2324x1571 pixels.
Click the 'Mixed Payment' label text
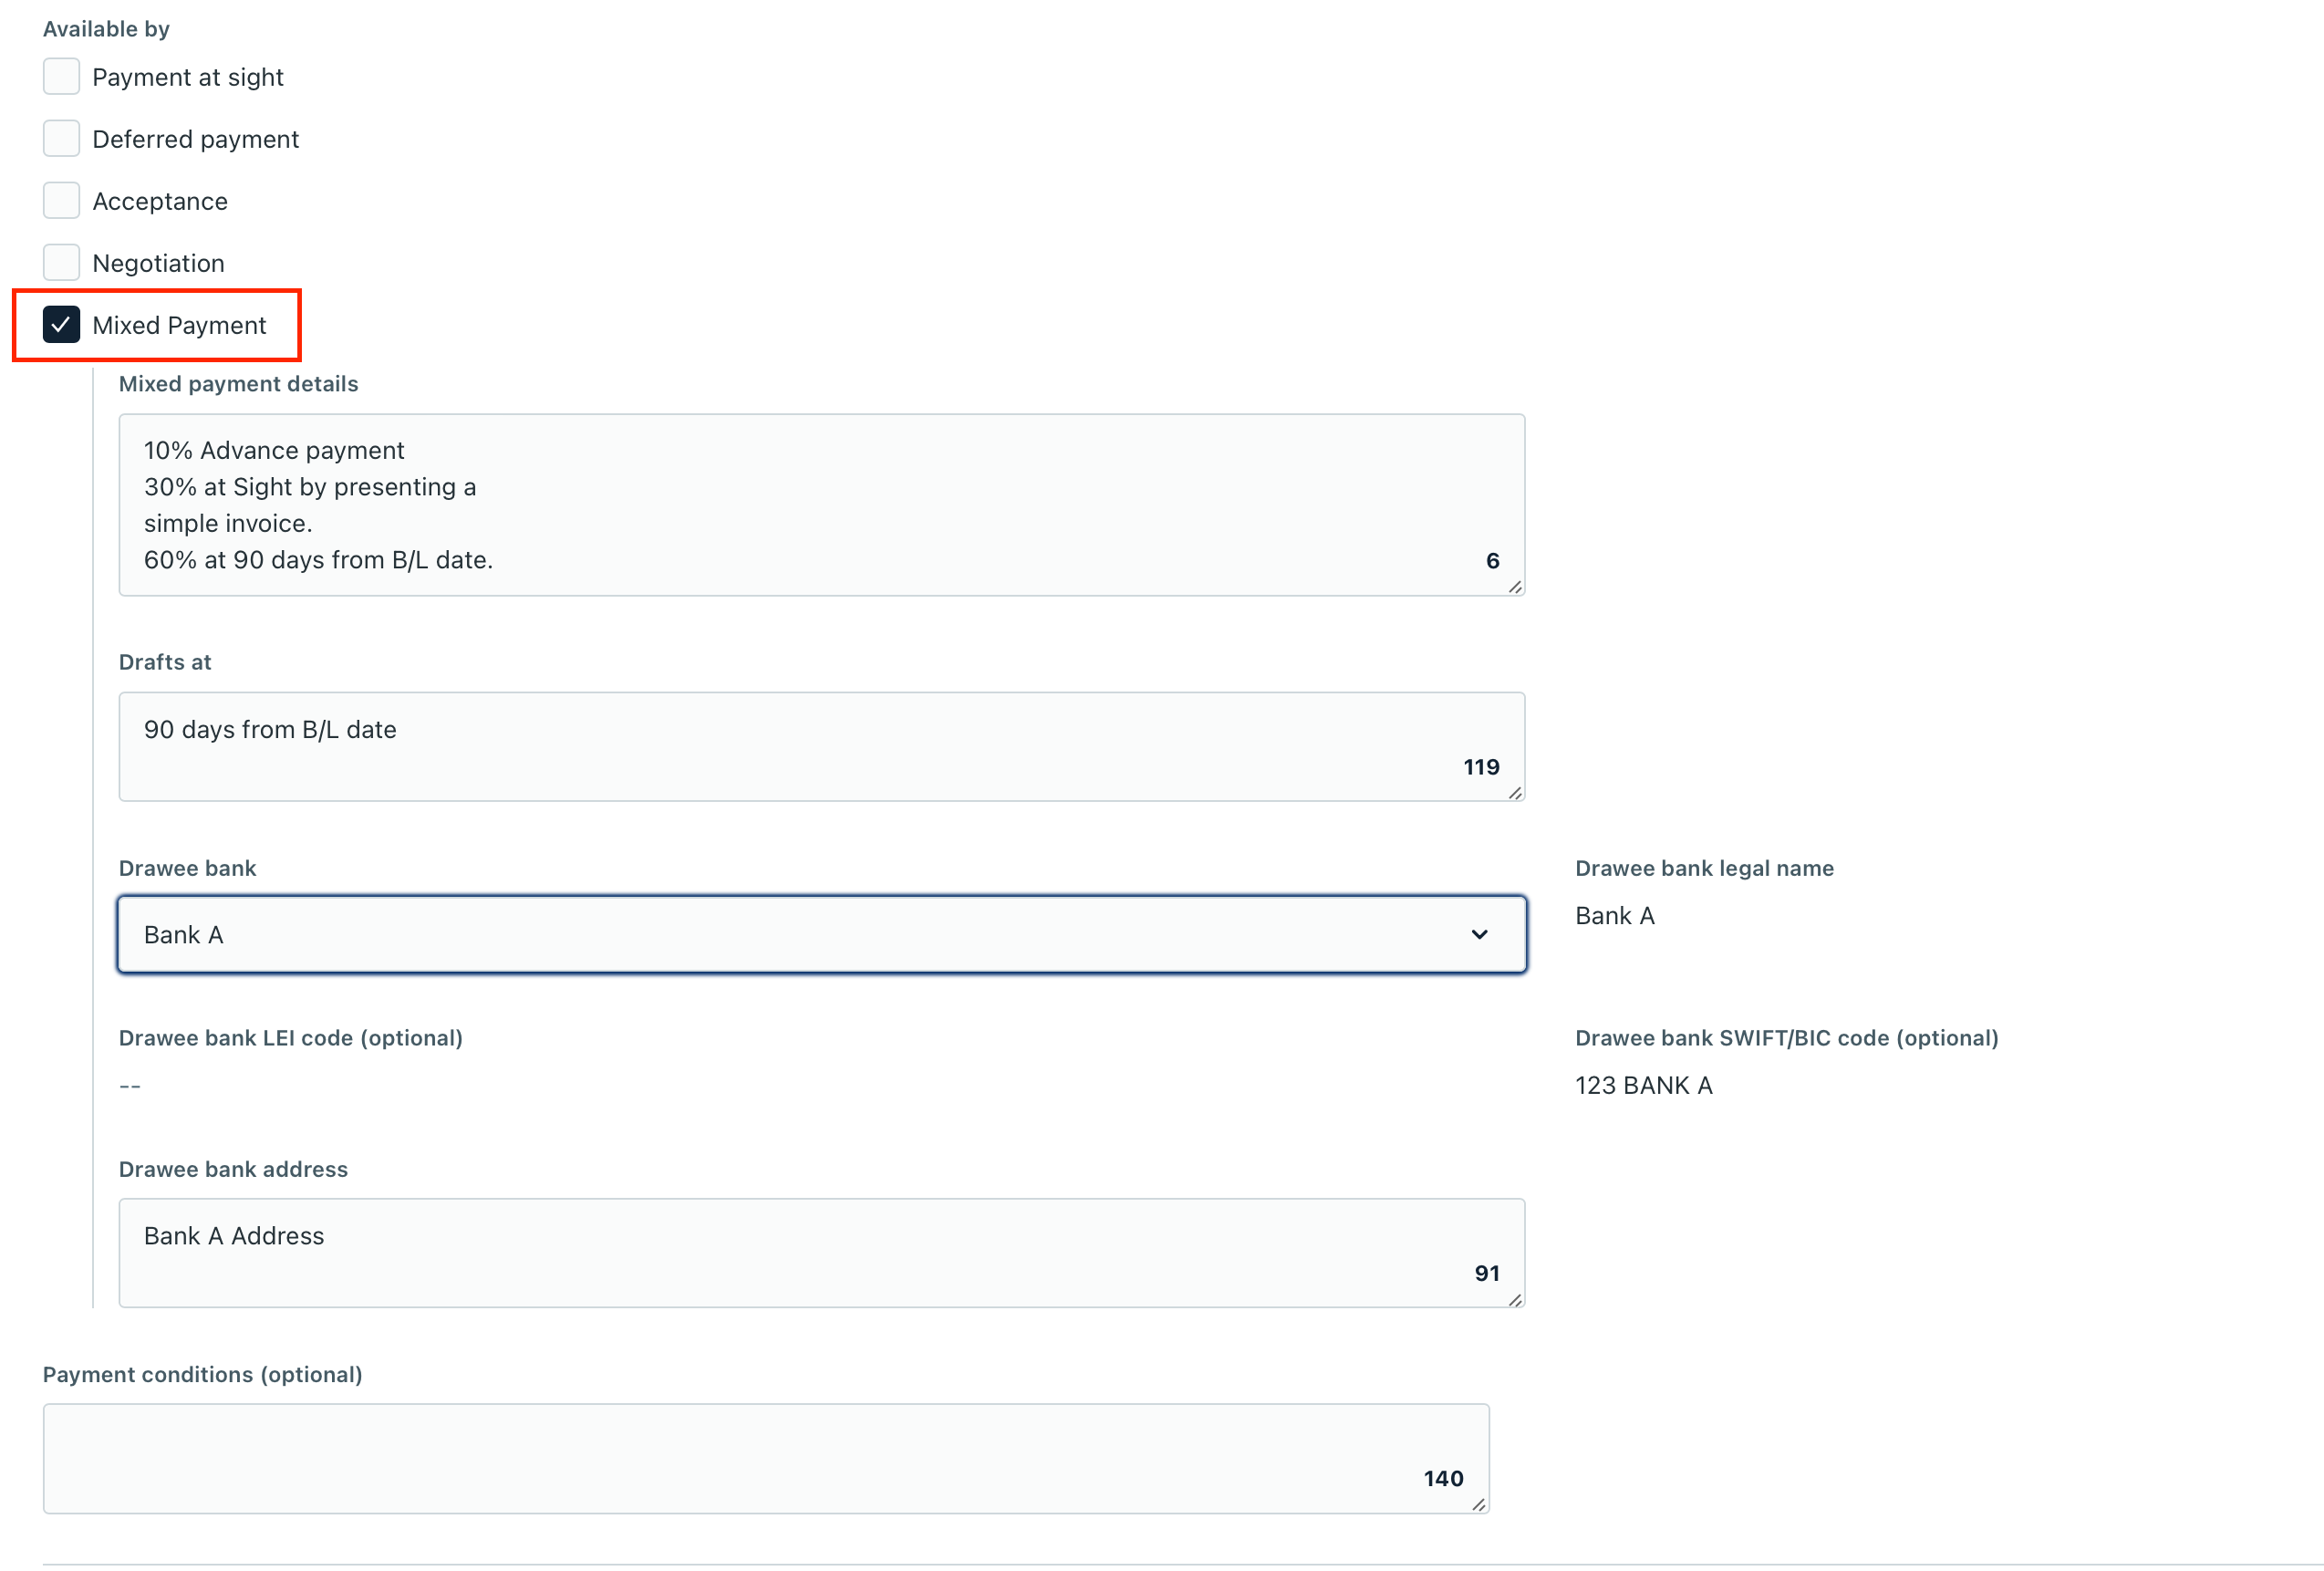tap(179, 325)
